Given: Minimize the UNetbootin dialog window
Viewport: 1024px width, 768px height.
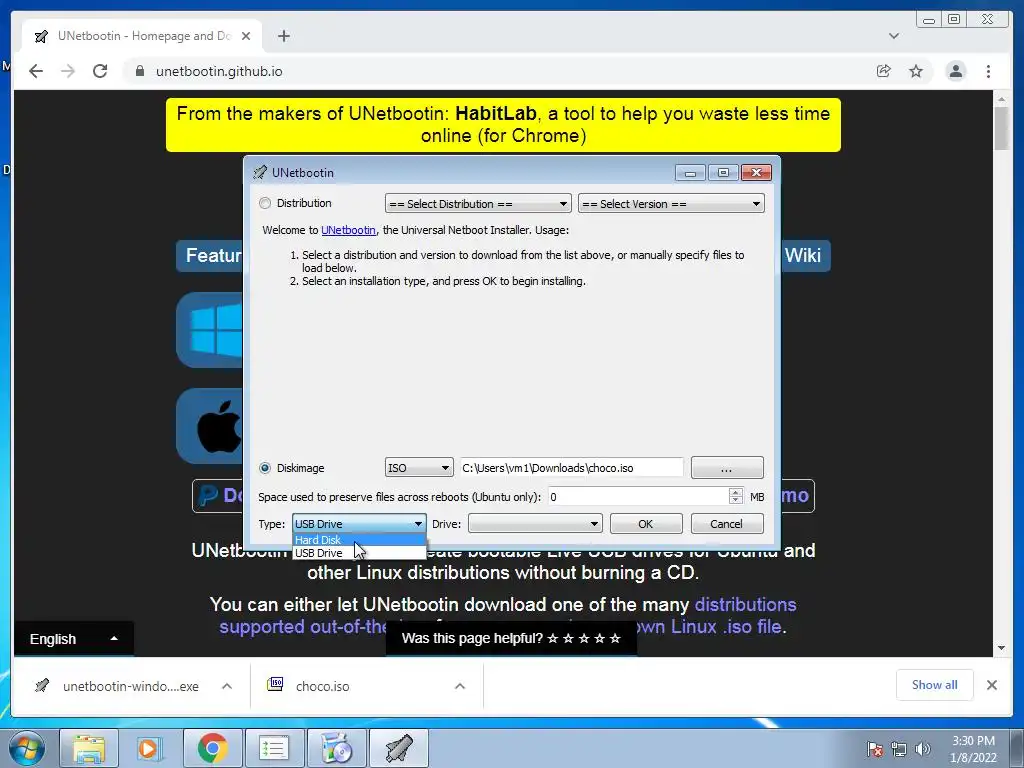Looking at the screenshot, I should [x=690, y=172].
